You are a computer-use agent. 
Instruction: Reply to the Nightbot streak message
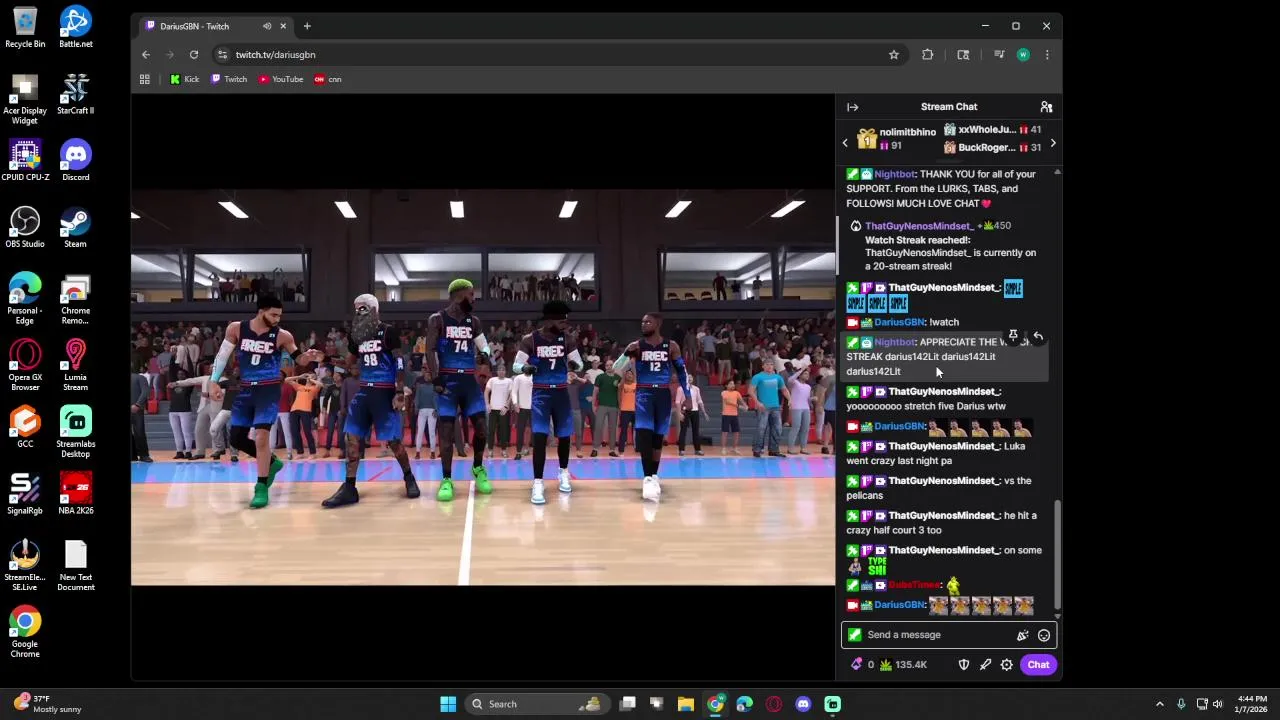[1038, 336]
